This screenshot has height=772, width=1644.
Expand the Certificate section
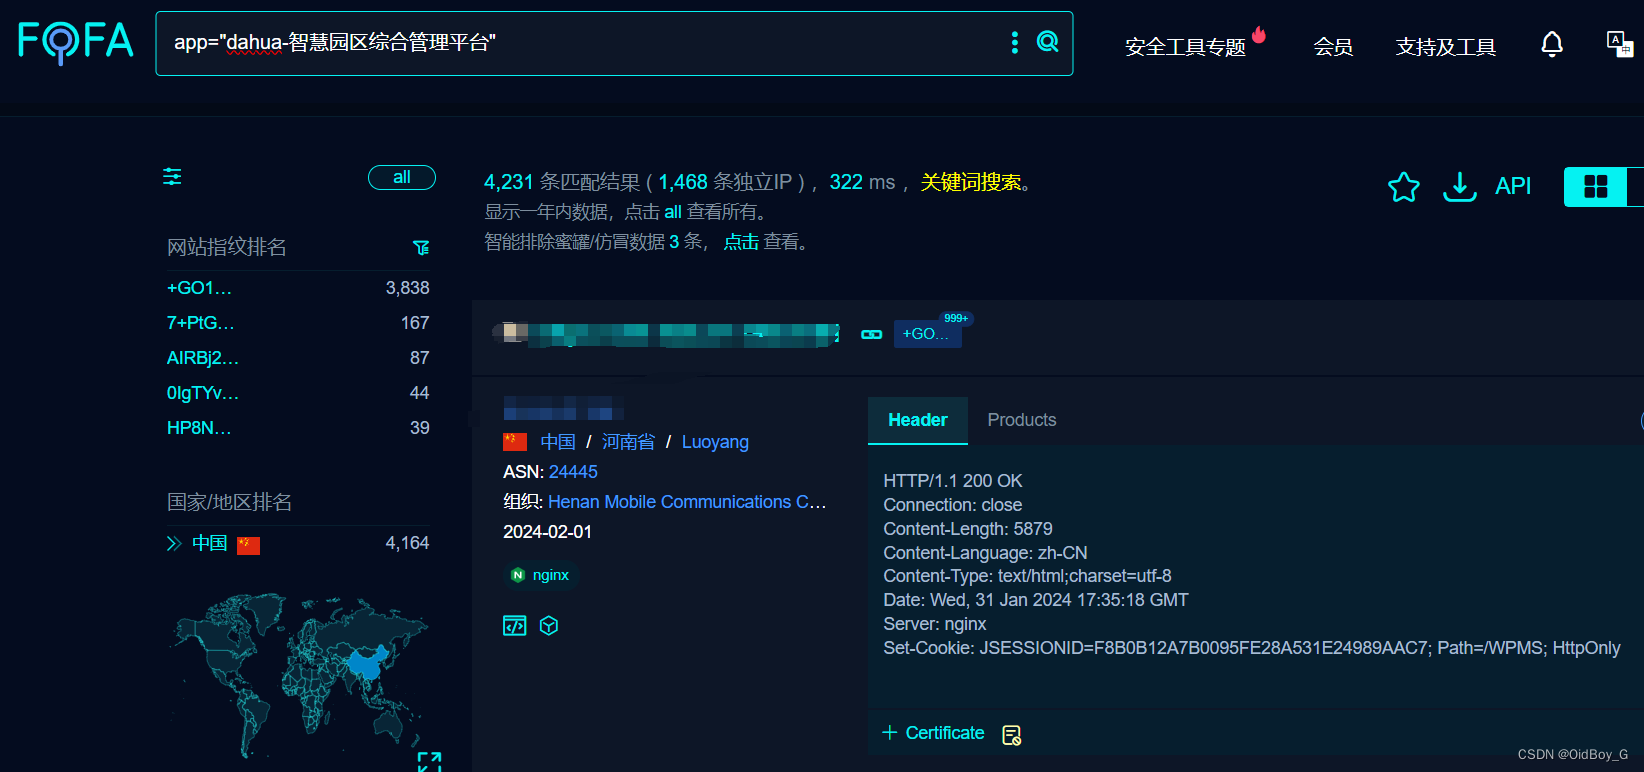pos(933,733)
